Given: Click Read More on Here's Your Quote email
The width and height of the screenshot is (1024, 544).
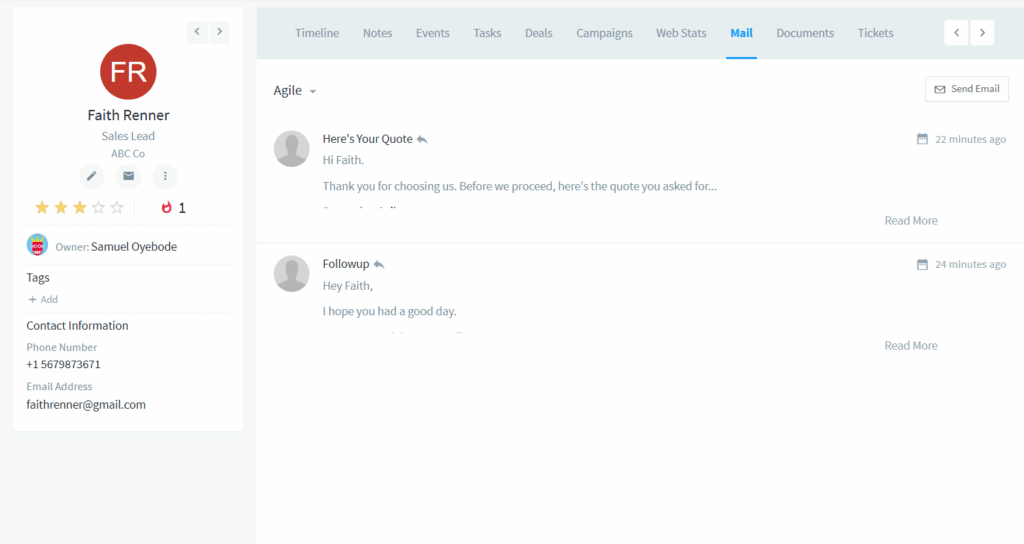Looking at the screenshot, I should [910, 220].
